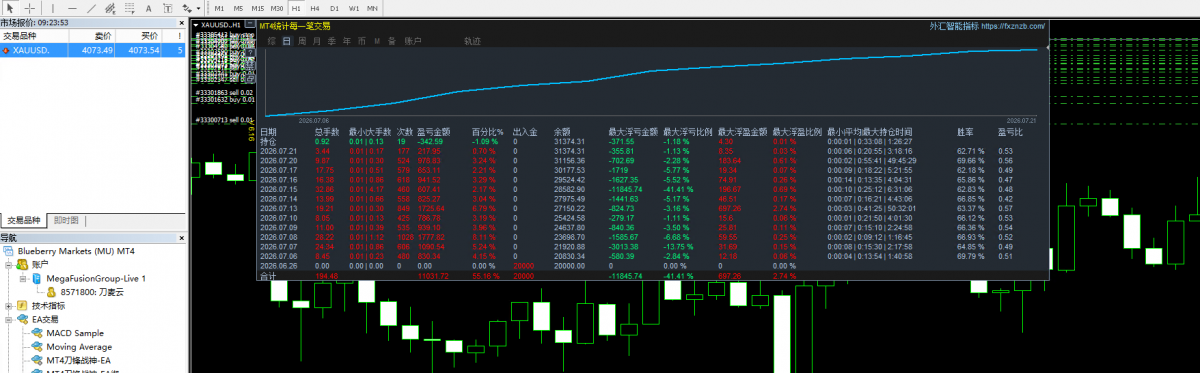Open the XAUUSD.,H1 chart dropdown arrow
The width and height of the screenshot is (1200, 373).
pyautogui.click(x=195, y=24)
